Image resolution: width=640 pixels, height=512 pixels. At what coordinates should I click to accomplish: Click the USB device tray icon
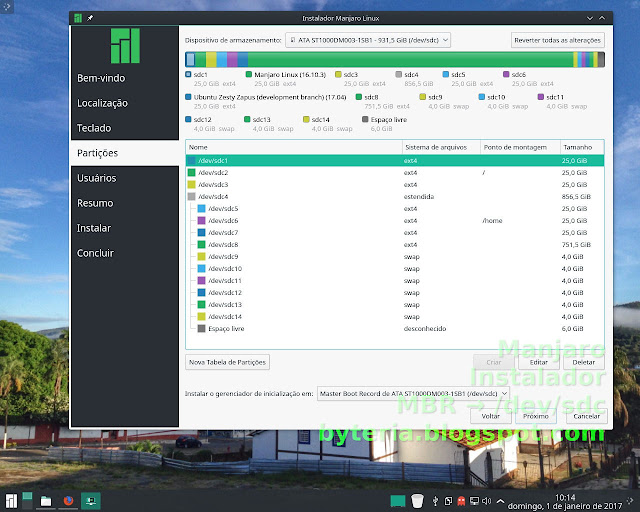pyautogui.click(x=435, y=501)
